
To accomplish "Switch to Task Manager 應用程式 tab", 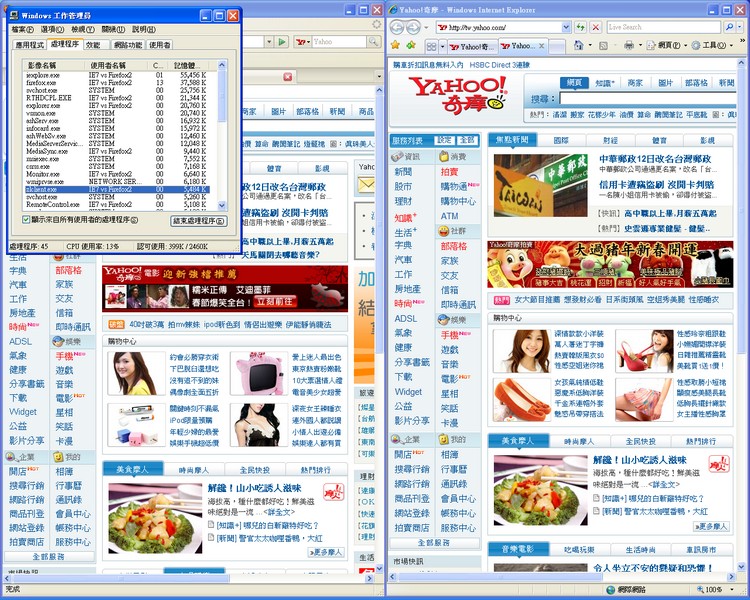I will [30, 45].
